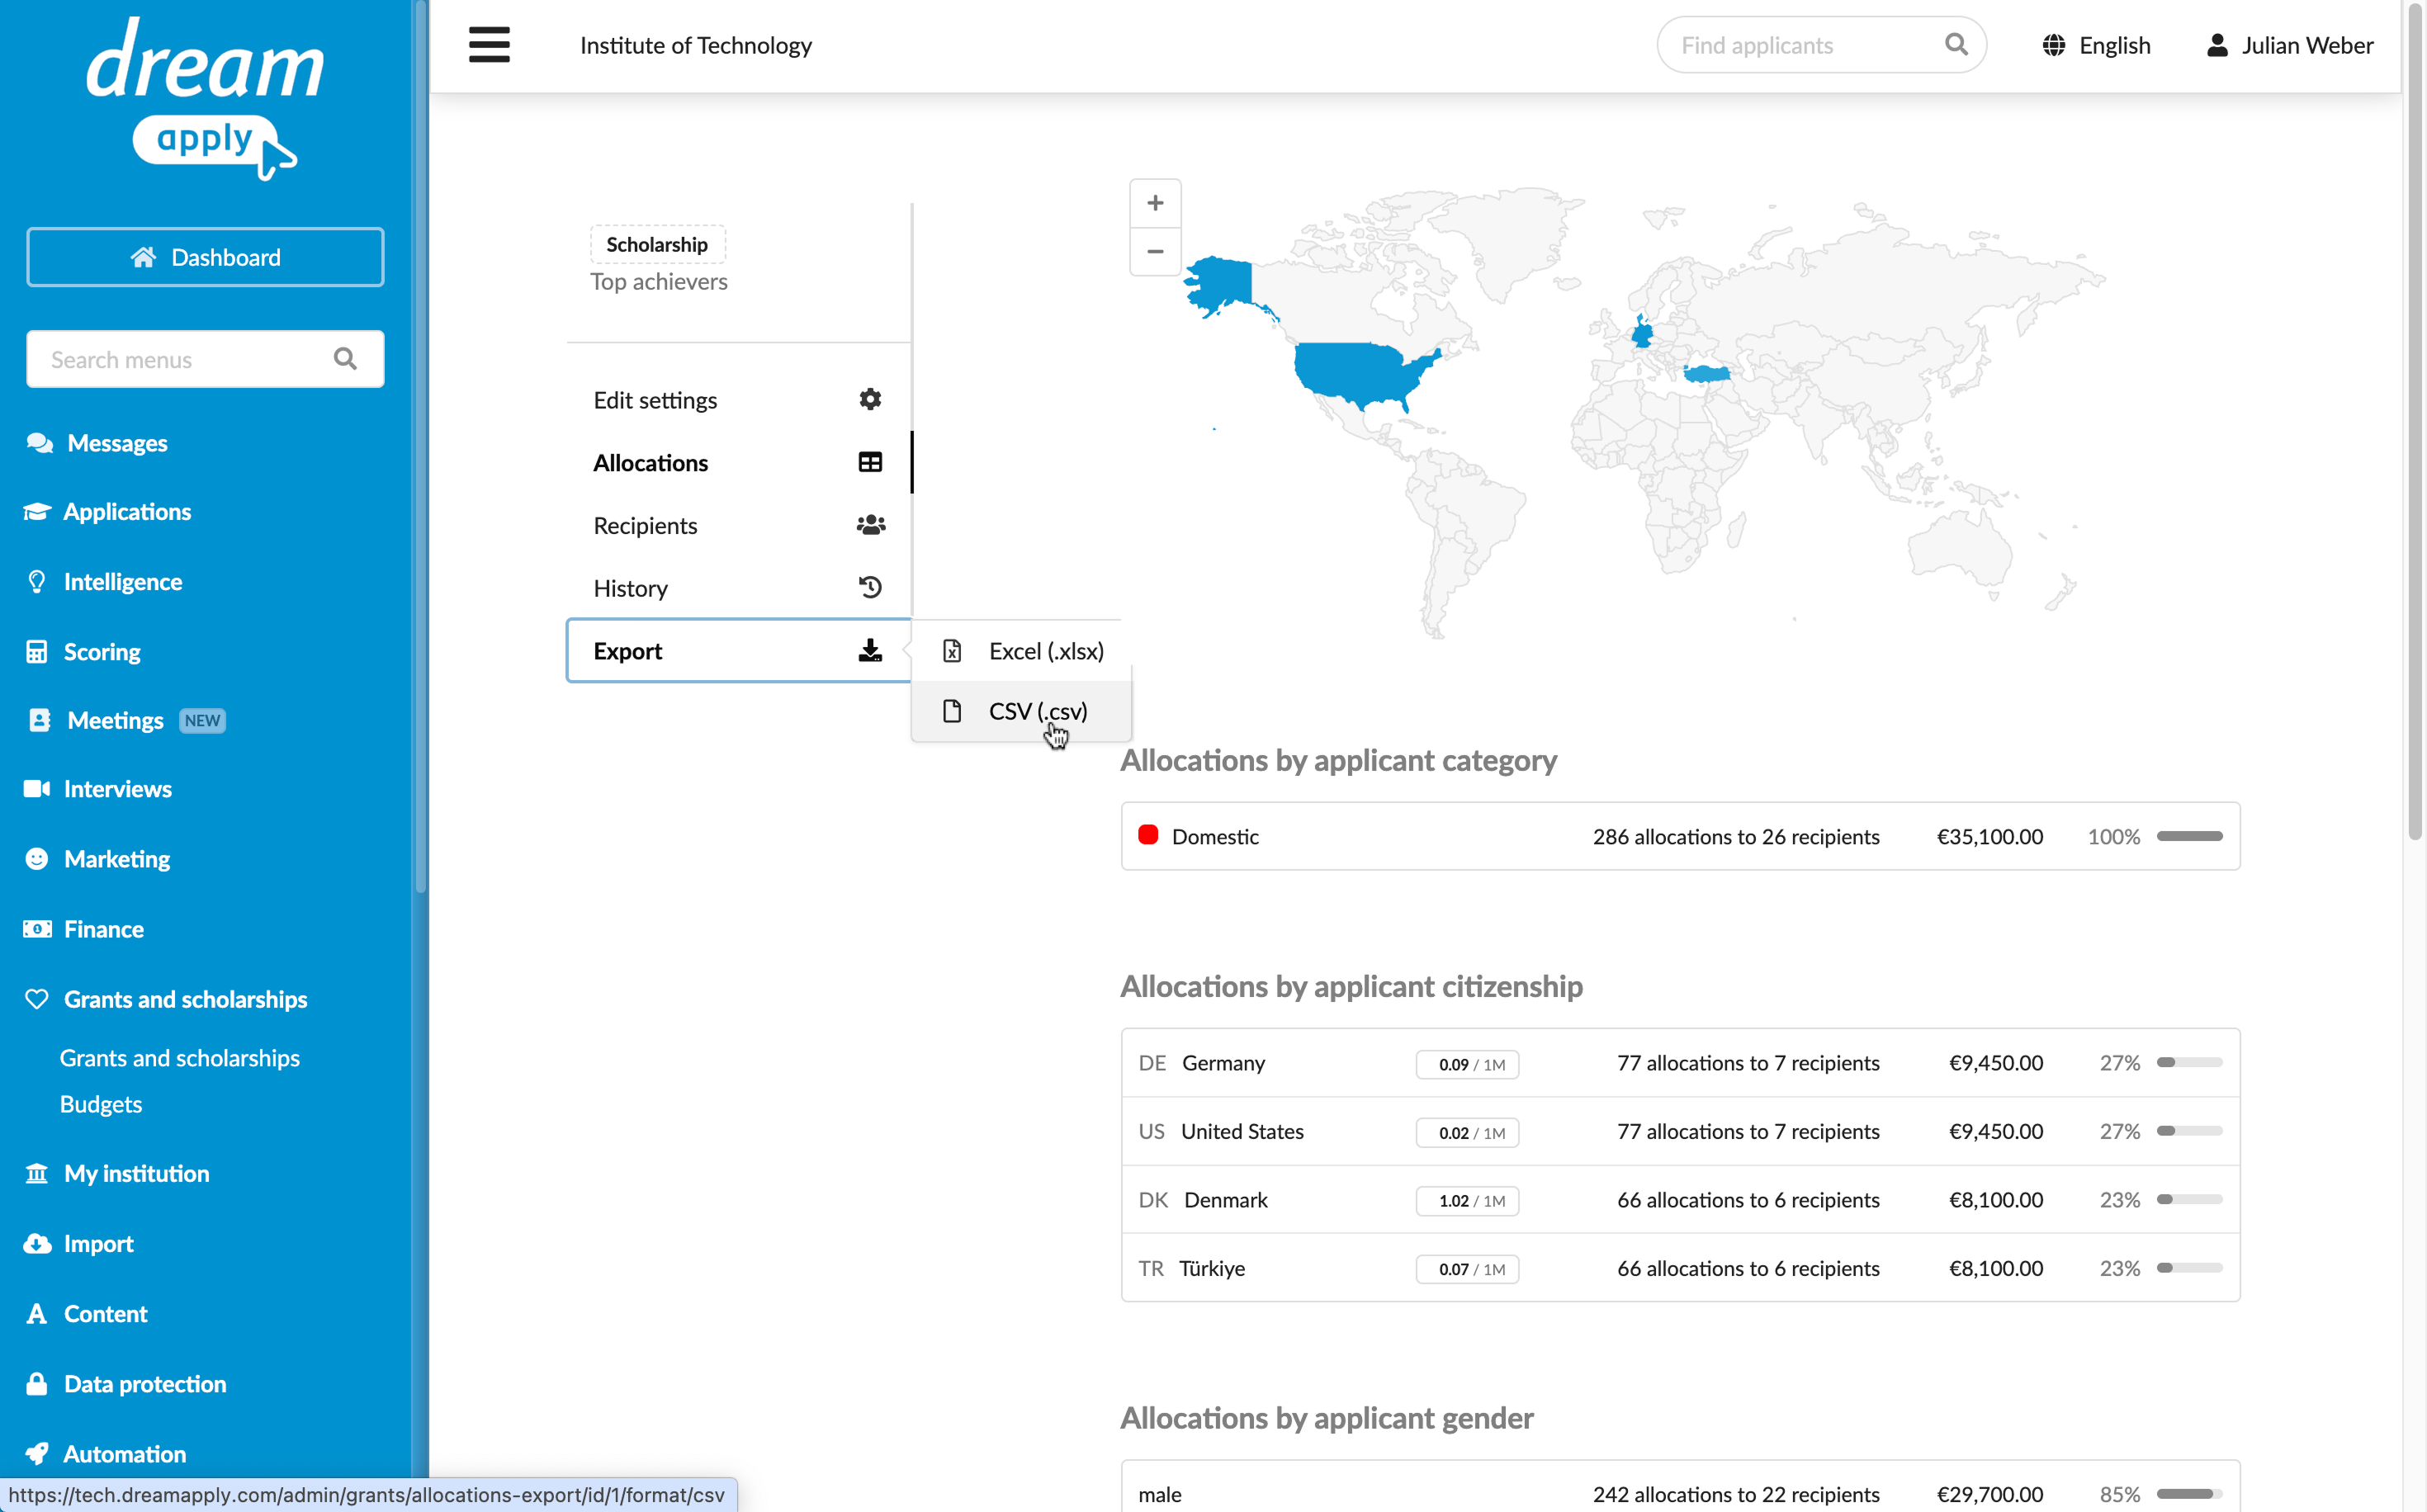Viewport: 2427px width, 1512px height.
Task: Click the Scholarship tag label
Action: click(657, 244)
